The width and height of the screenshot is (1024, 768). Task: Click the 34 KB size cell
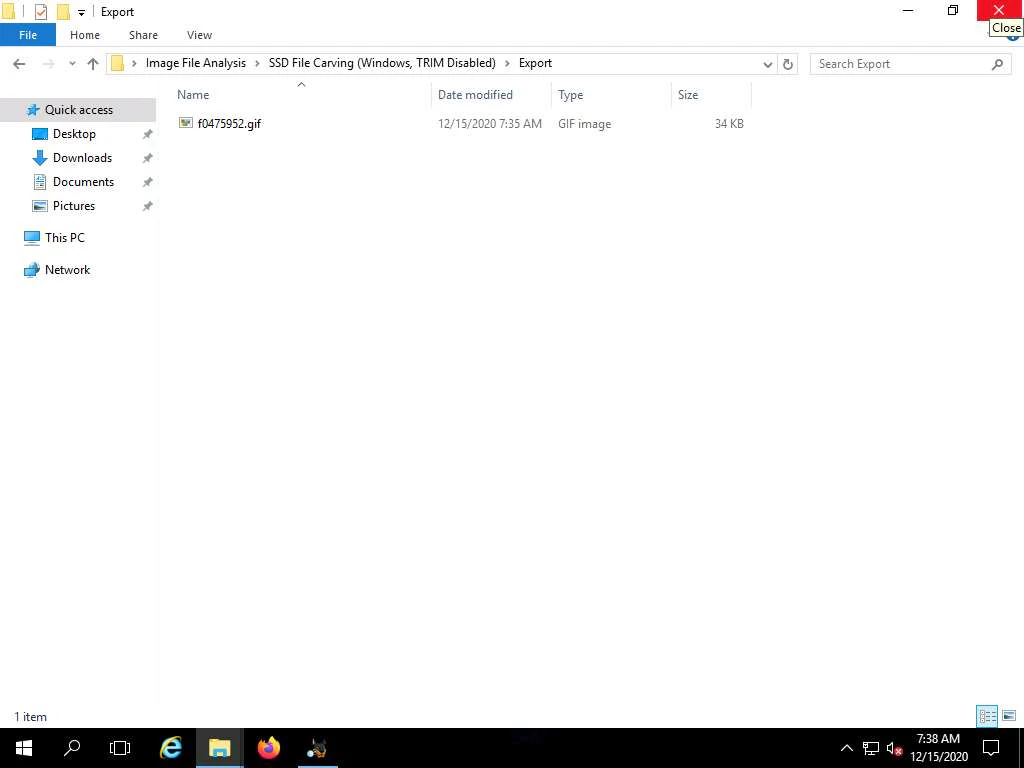pos(729,123)
